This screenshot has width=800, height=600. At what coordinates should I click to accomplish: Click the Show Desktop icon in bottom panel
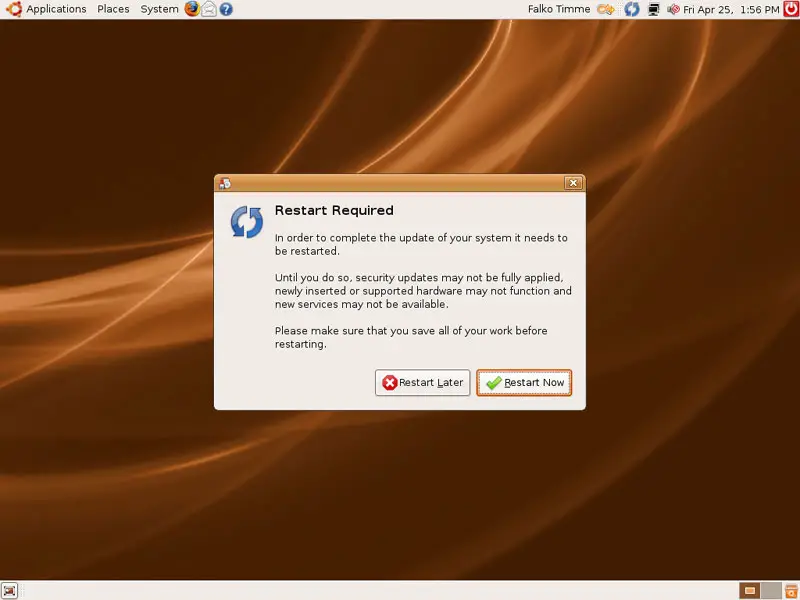tap(9, 591)
